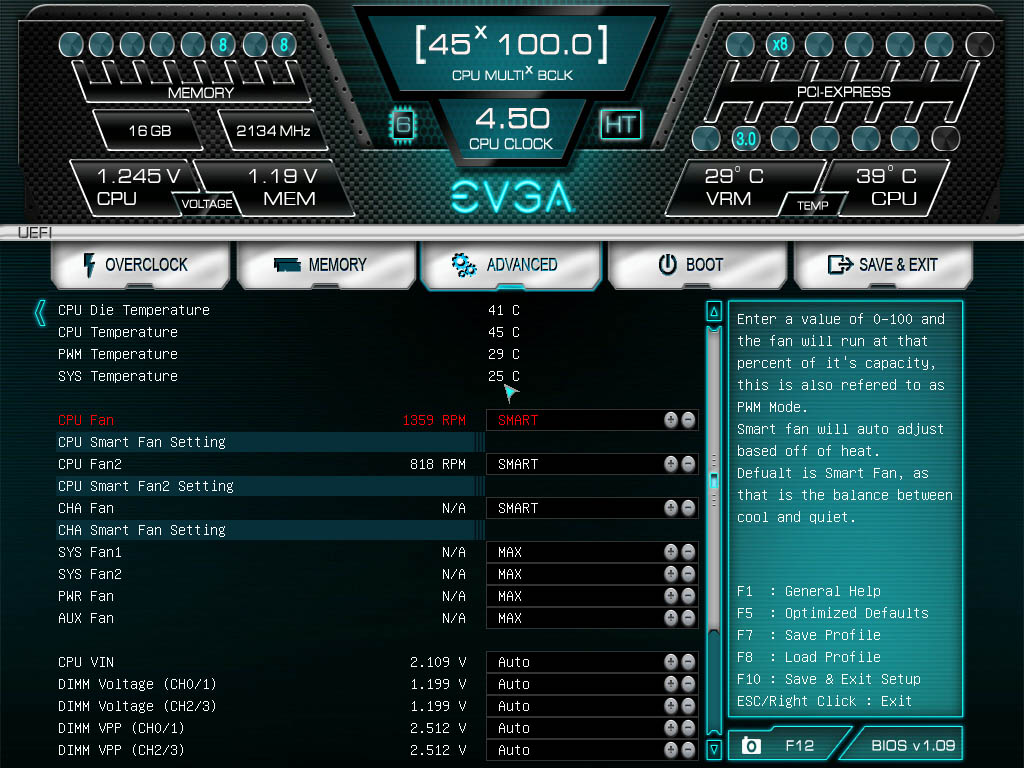Screen dimensions: 1024x768
Task: Click the F12 screenshot camera icon
Action: pos(751,745)
